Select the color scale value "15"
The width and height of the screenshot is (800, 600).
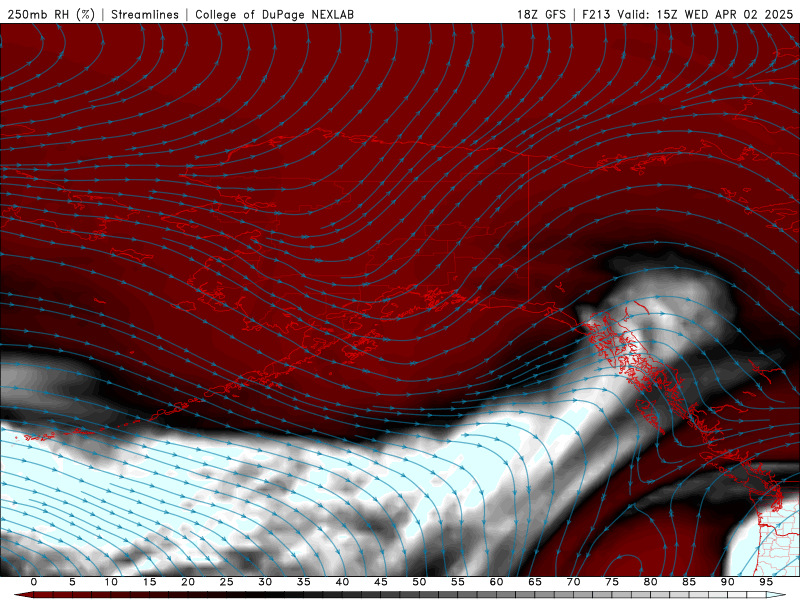[149, 582]
